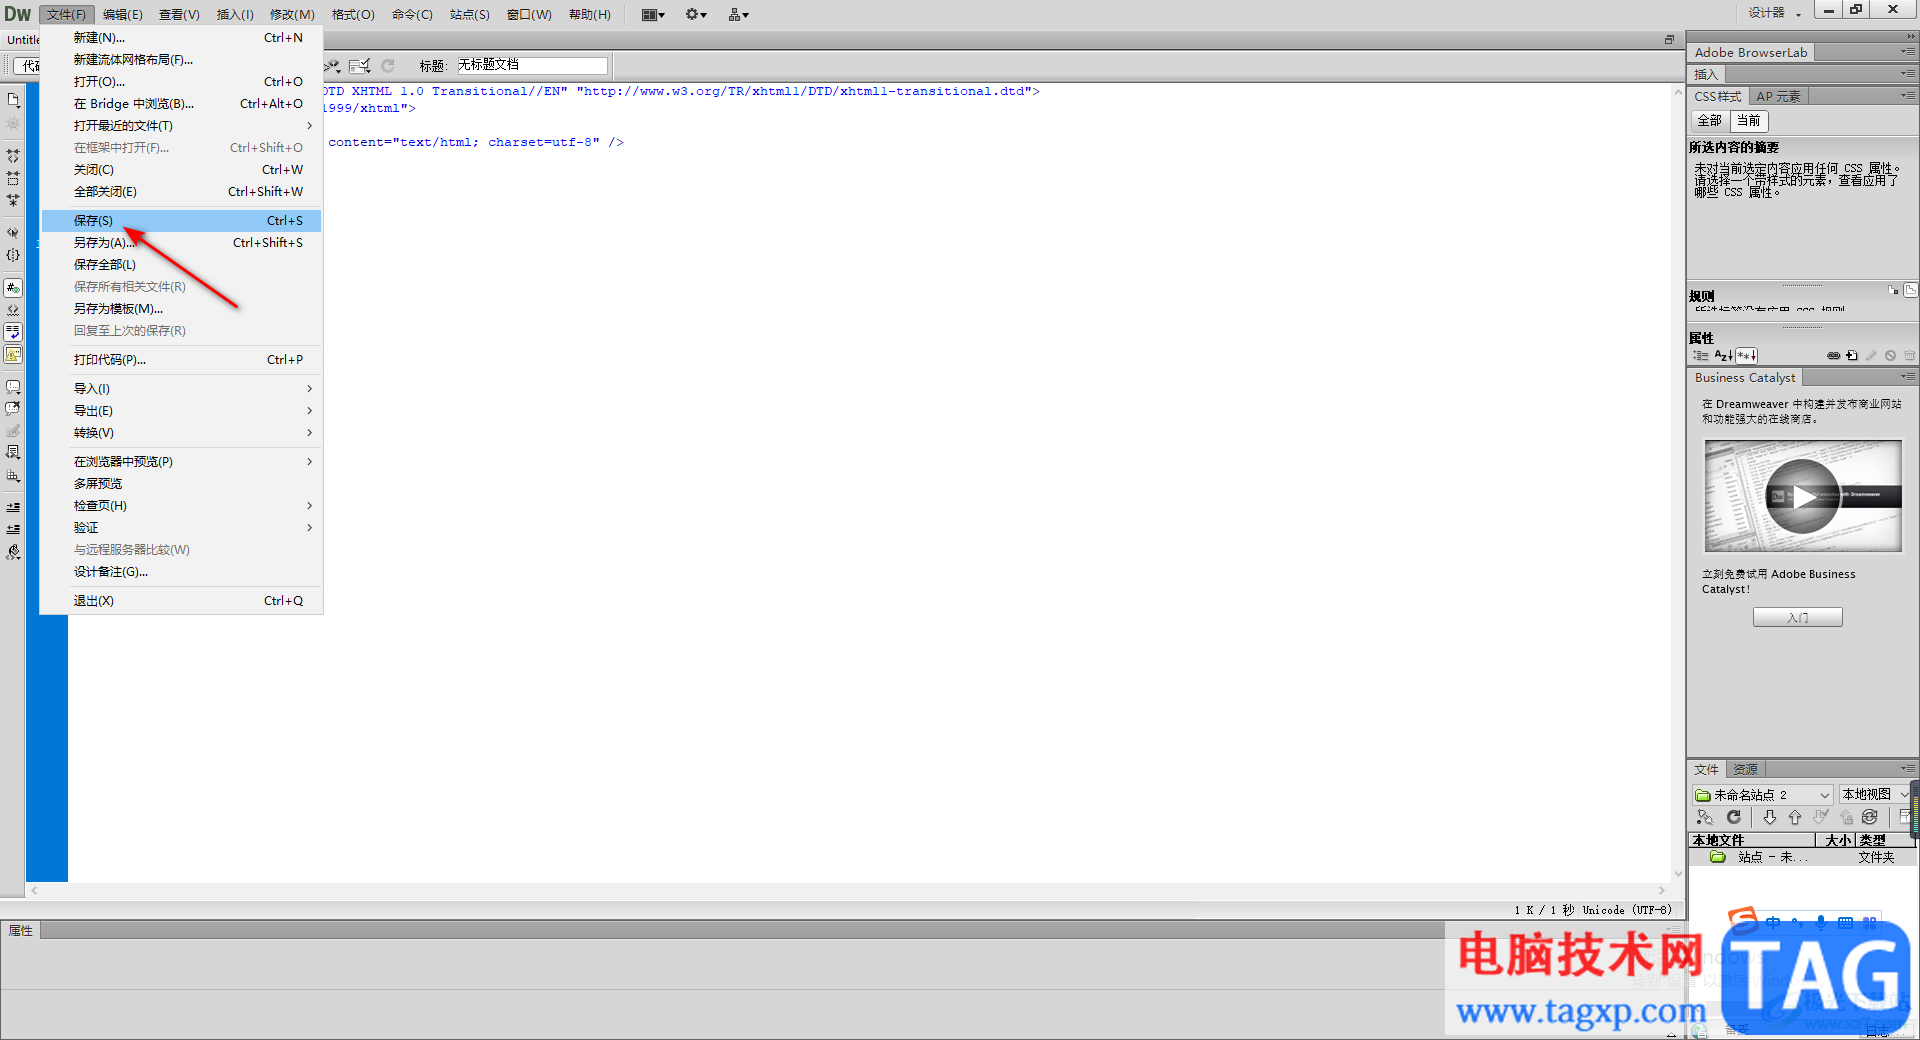Click Exit (退出) in the File menu

click(x=181, y=601)
